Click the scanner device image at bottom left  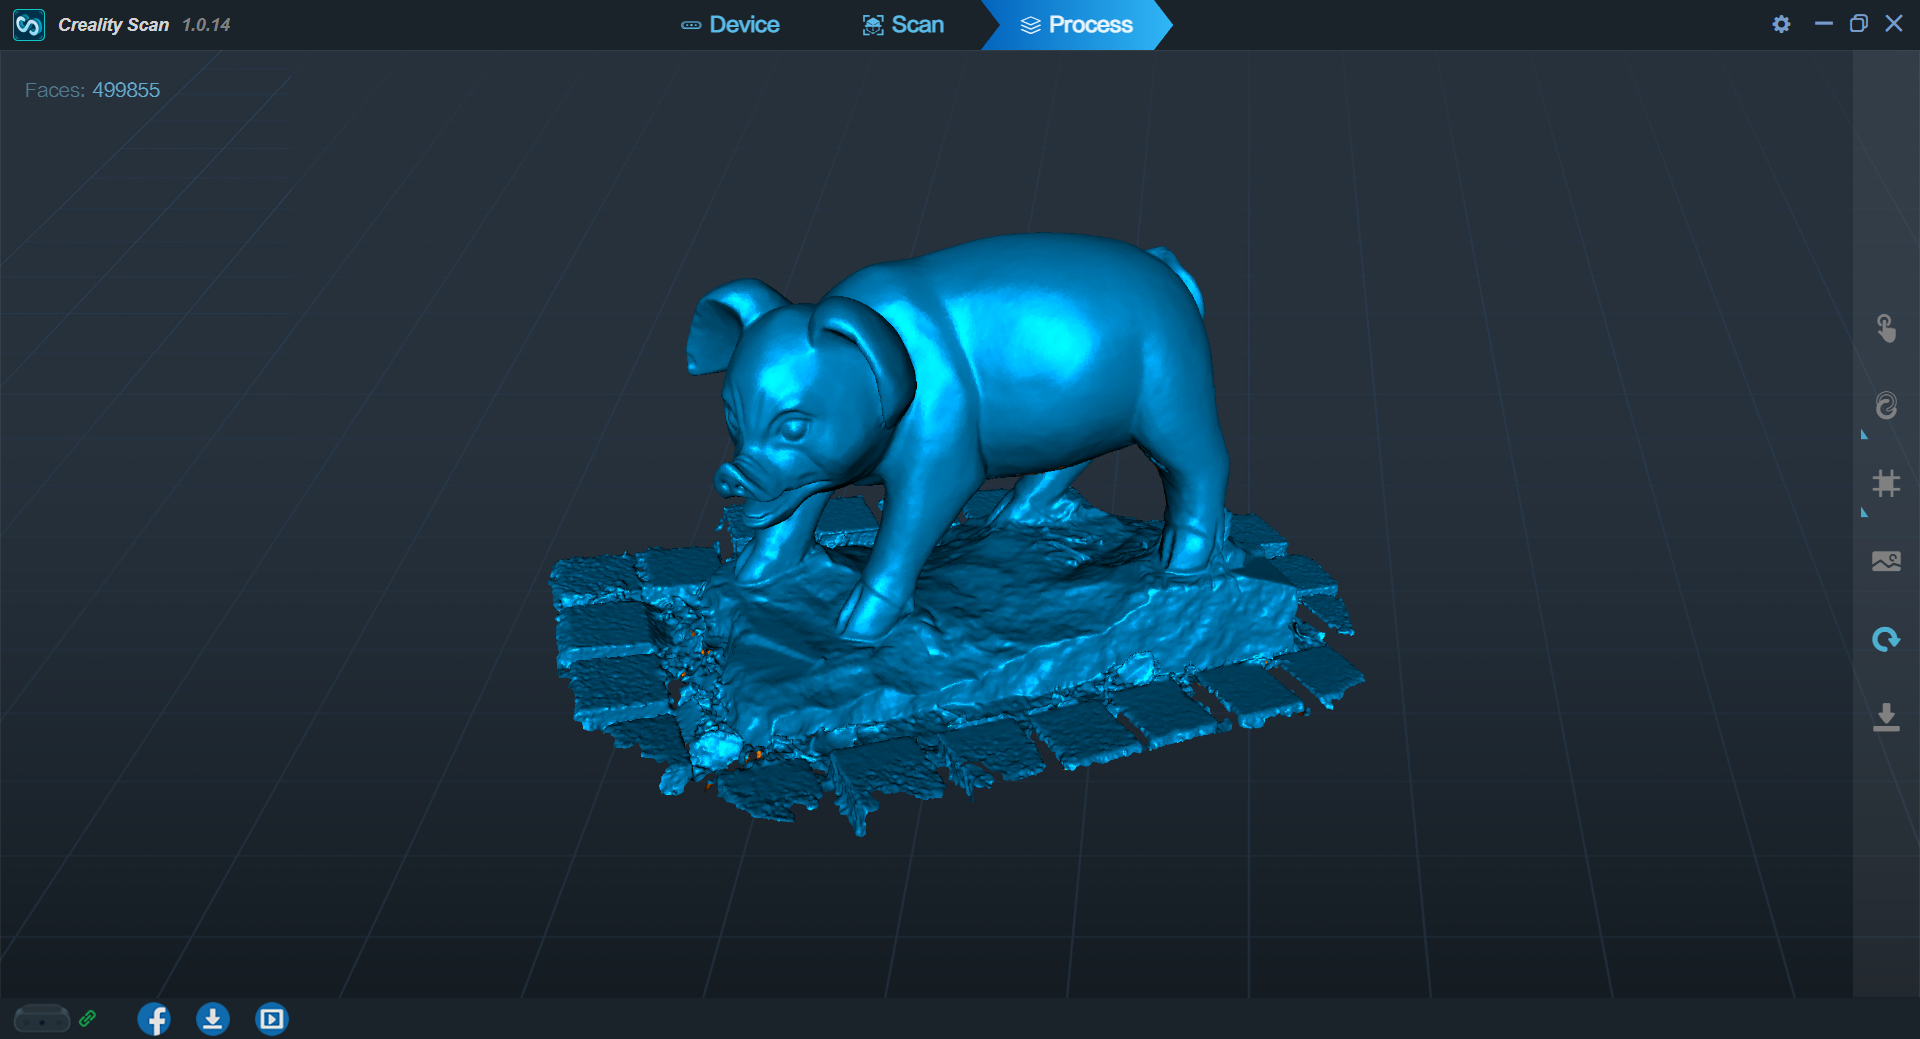41,1019
